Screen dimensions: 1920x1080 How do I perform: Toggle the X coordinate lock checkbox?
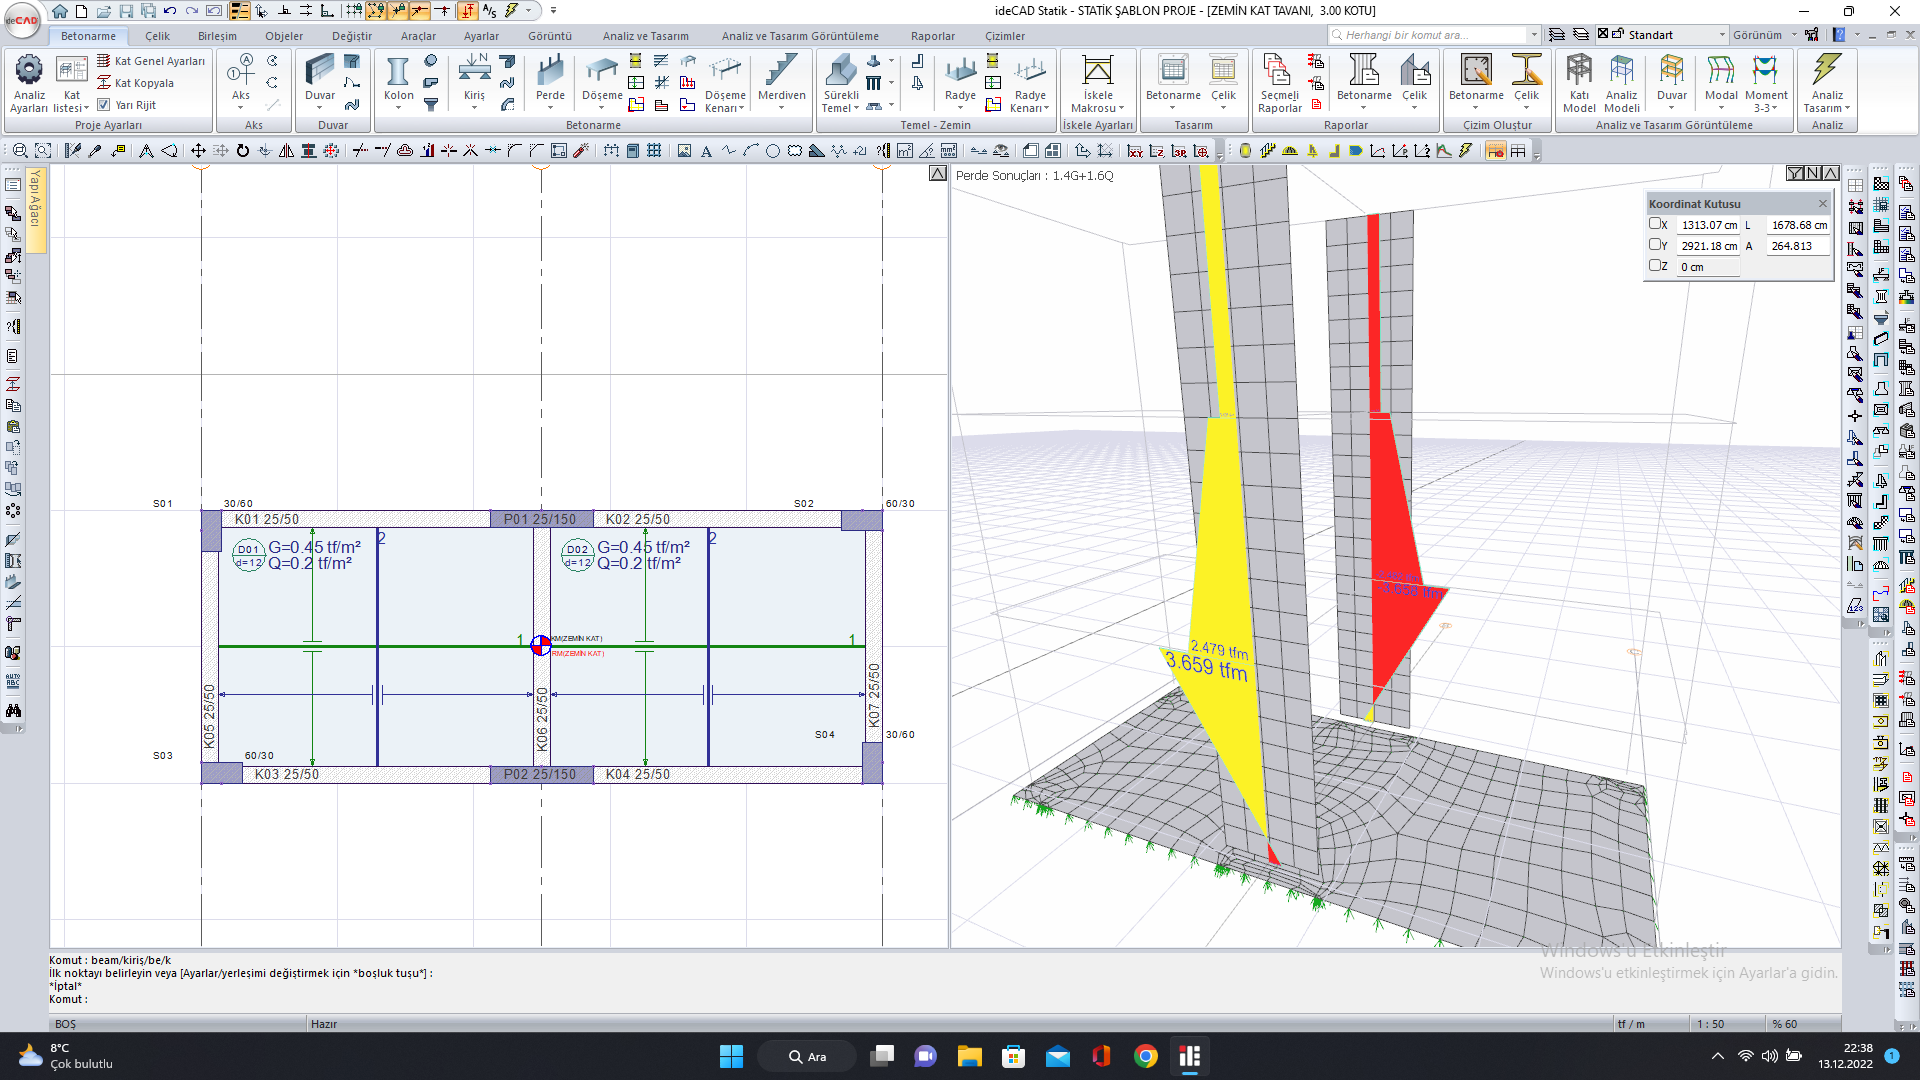(x=1654, y=224)
